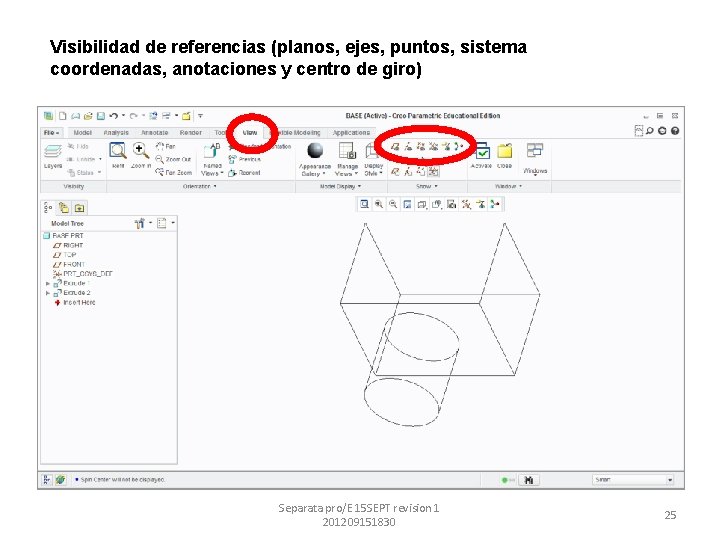Click Undo arrow in quick access toolbar
The height and width of the screenshot is (540, 720).
click(x=114, y=116)
